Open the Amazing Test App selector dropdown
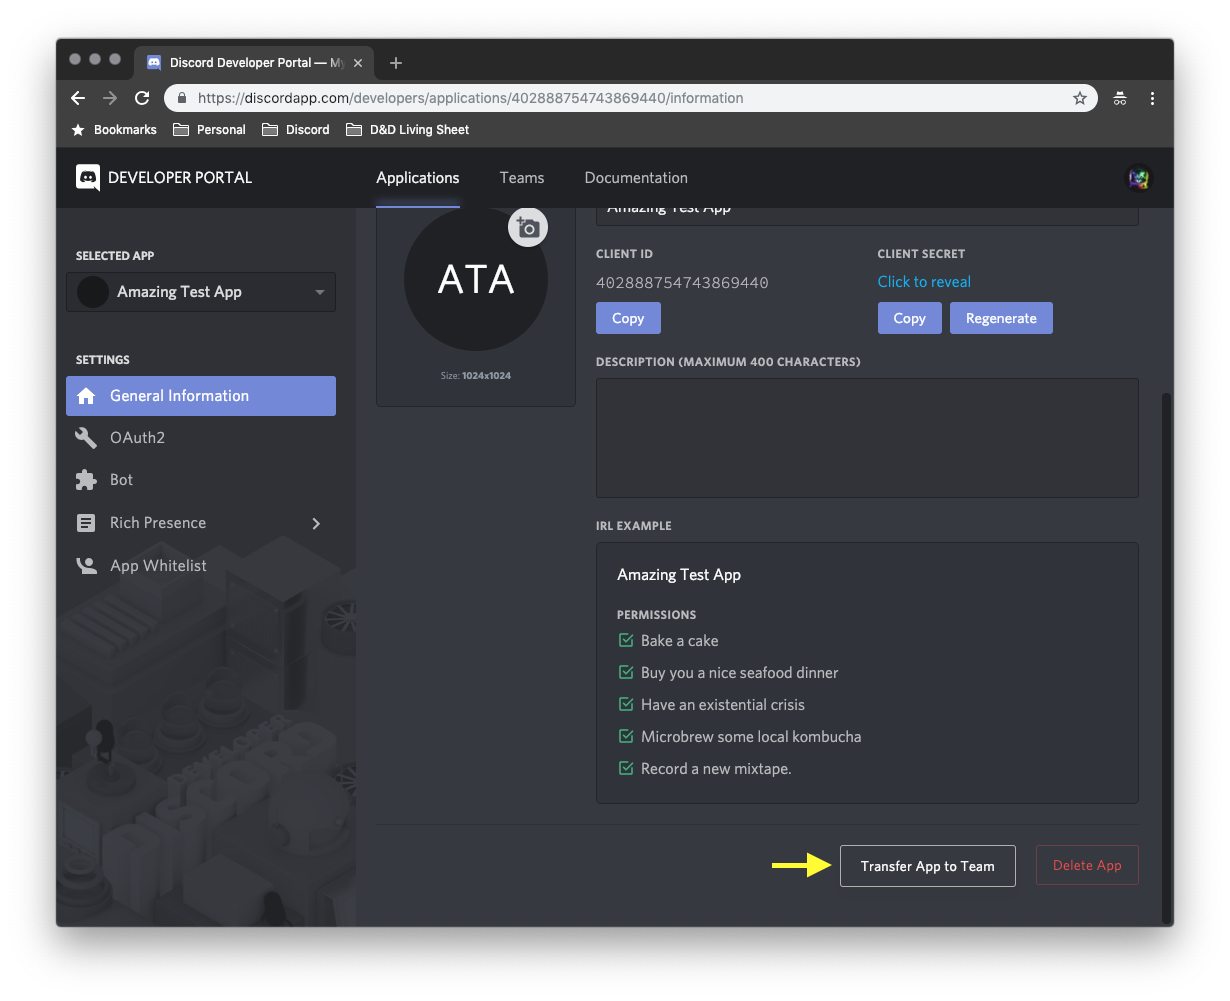1230x1001 pixels. [x=201, y=292]
